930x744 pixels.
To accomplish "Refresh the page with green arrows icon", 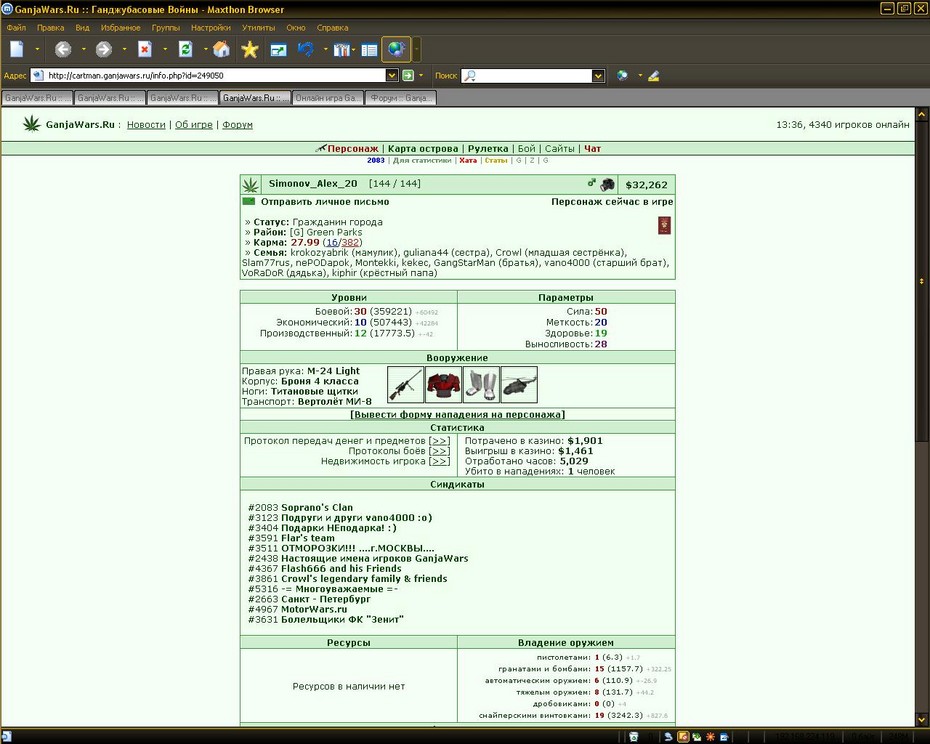I will click(x=186, y=49).
